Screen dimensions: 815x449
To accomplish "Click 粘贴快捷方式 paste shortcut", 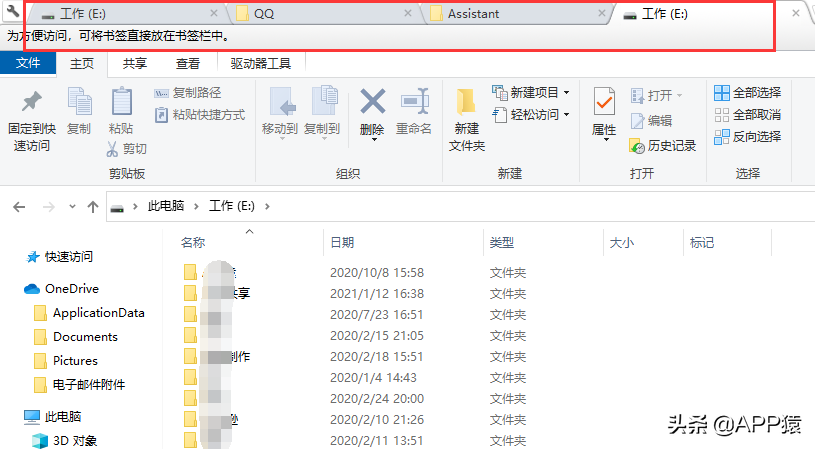I will click(x=200, y=115).
